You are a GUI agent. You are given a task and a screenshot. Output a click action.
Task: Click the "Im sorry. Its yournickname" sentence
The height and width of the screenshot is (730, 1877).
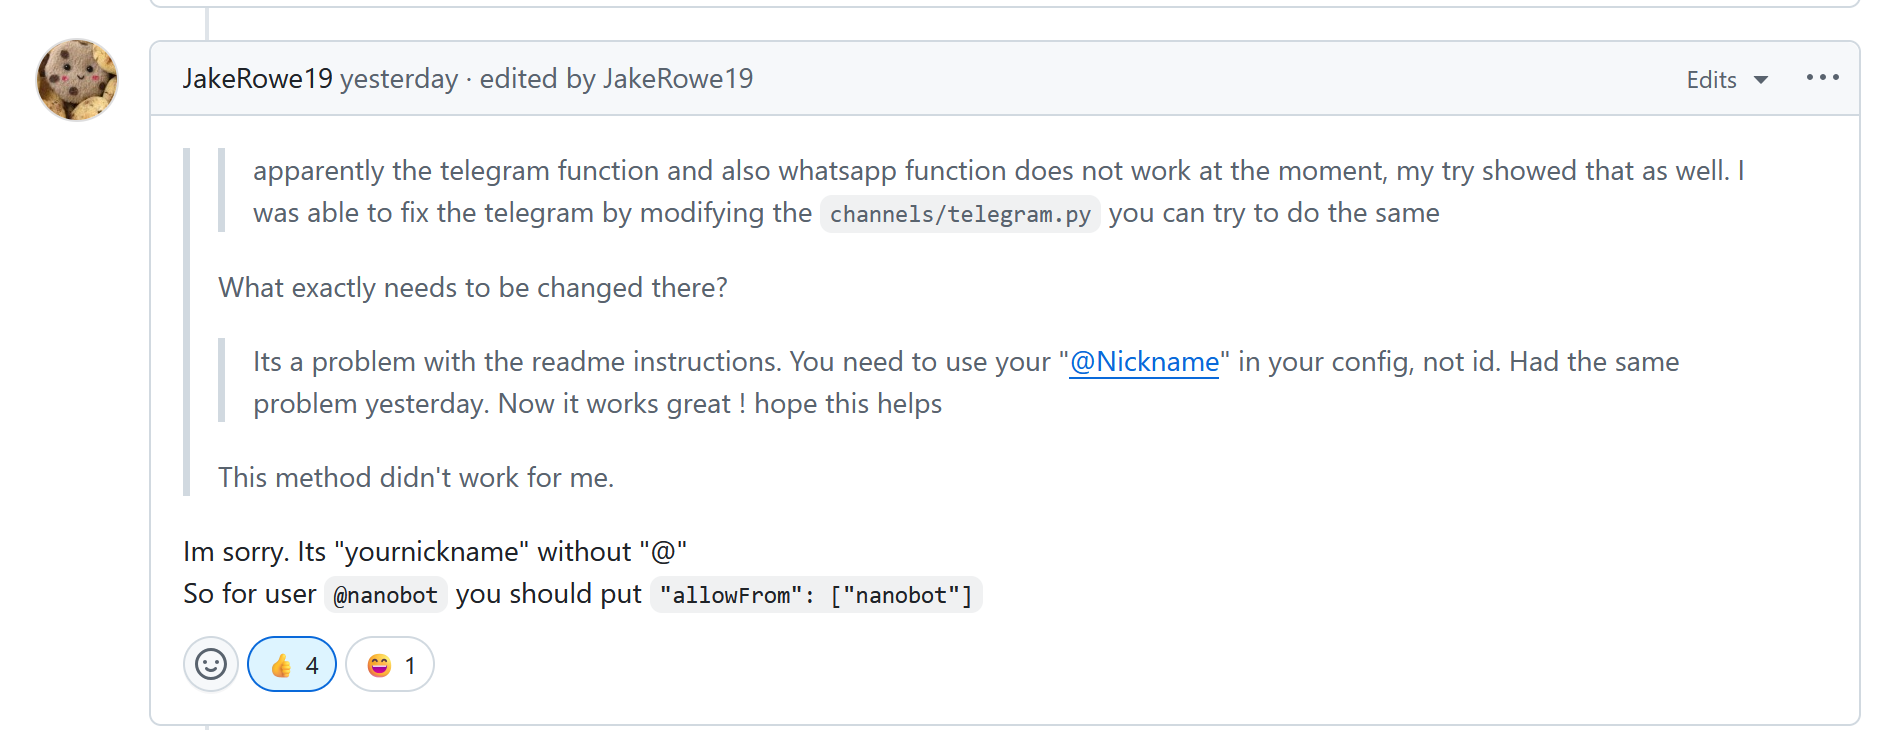point(434,552)
